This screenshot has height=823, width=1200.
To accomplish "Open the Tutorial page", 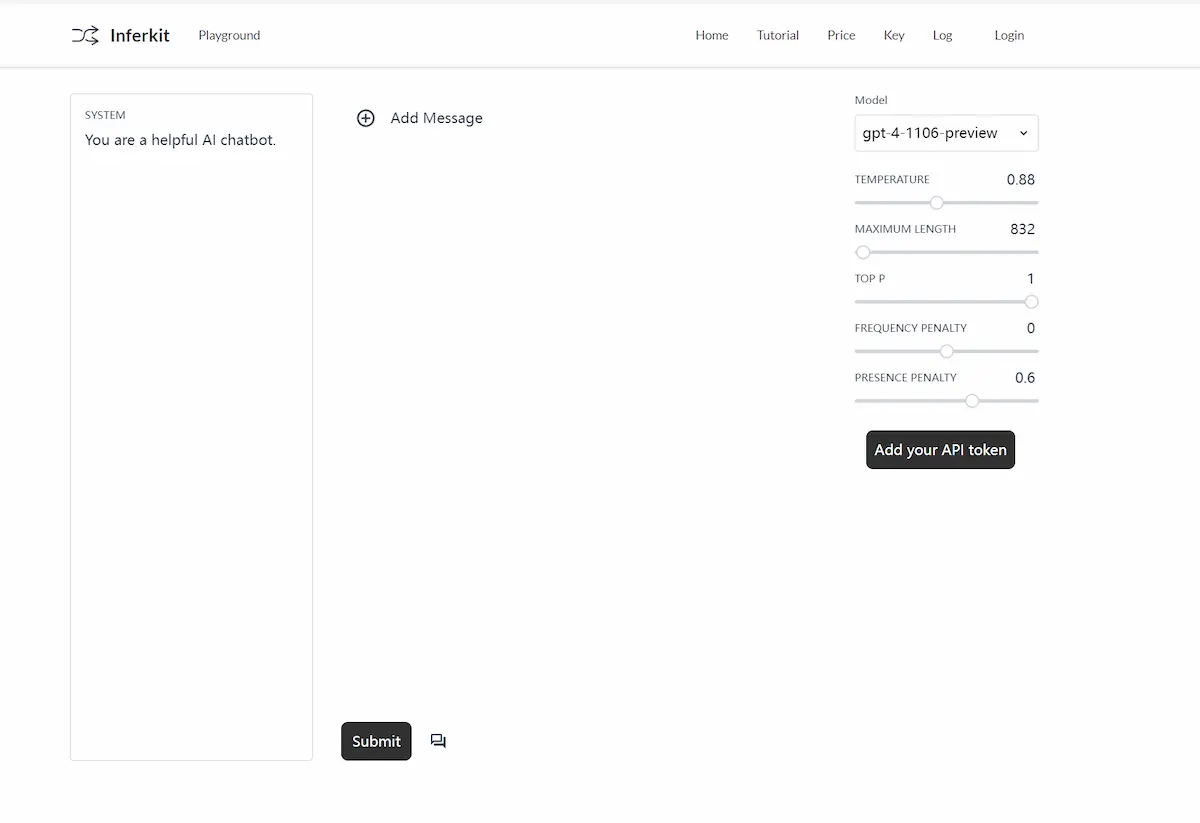I will click(x=777, y=35).
